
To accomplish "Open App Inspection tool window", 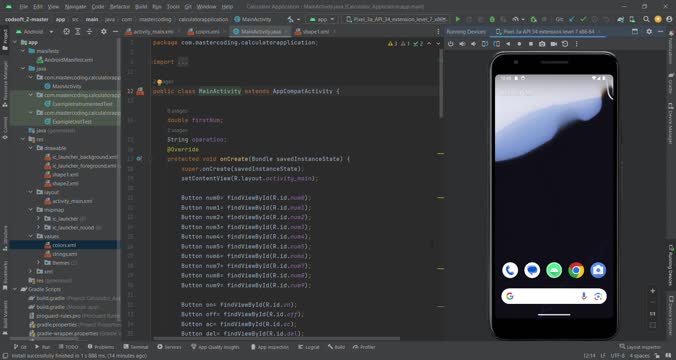I will [270, 347].
